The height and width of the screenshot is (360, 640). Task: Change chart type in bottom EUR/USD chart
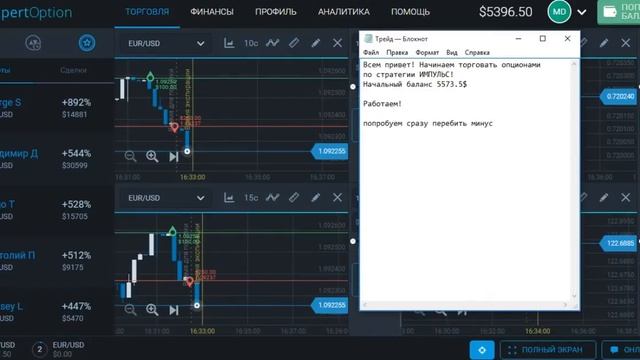click(x=229, y=198)
